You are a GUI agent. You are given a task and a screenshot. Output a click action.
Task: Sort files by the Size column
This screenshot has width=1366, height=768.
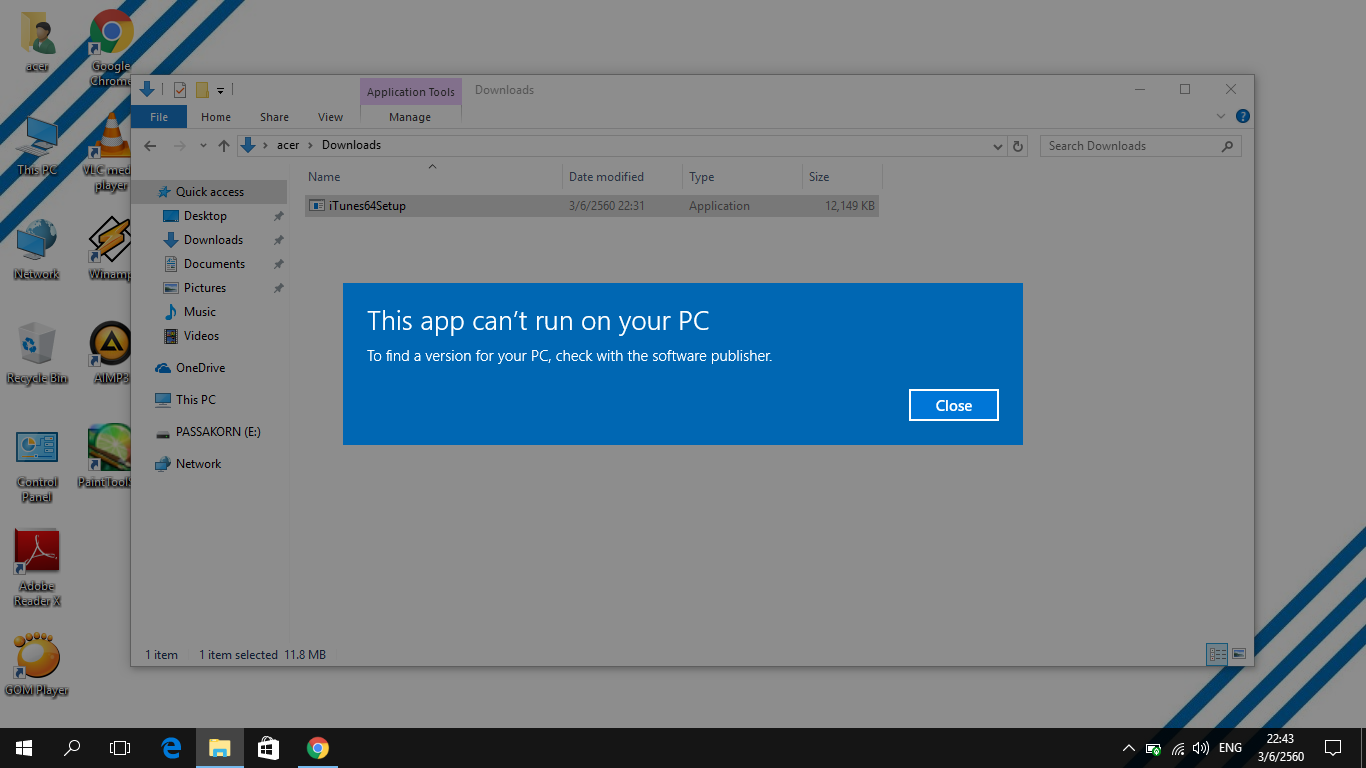tap(843, 177)
